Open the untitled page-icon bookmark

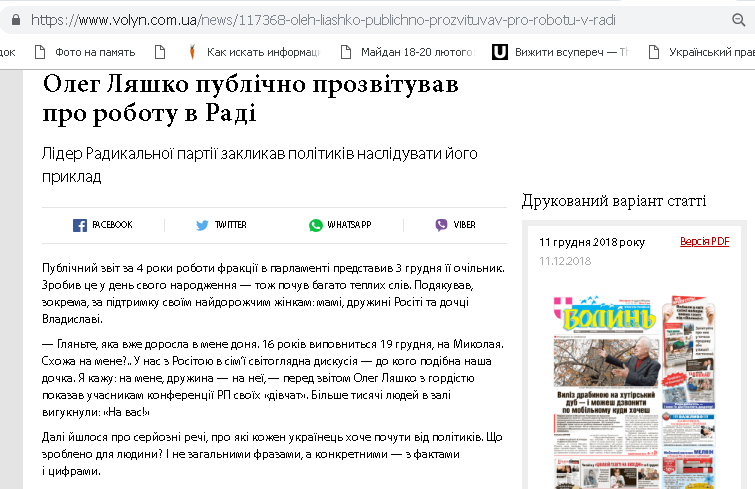pos(160,52)
